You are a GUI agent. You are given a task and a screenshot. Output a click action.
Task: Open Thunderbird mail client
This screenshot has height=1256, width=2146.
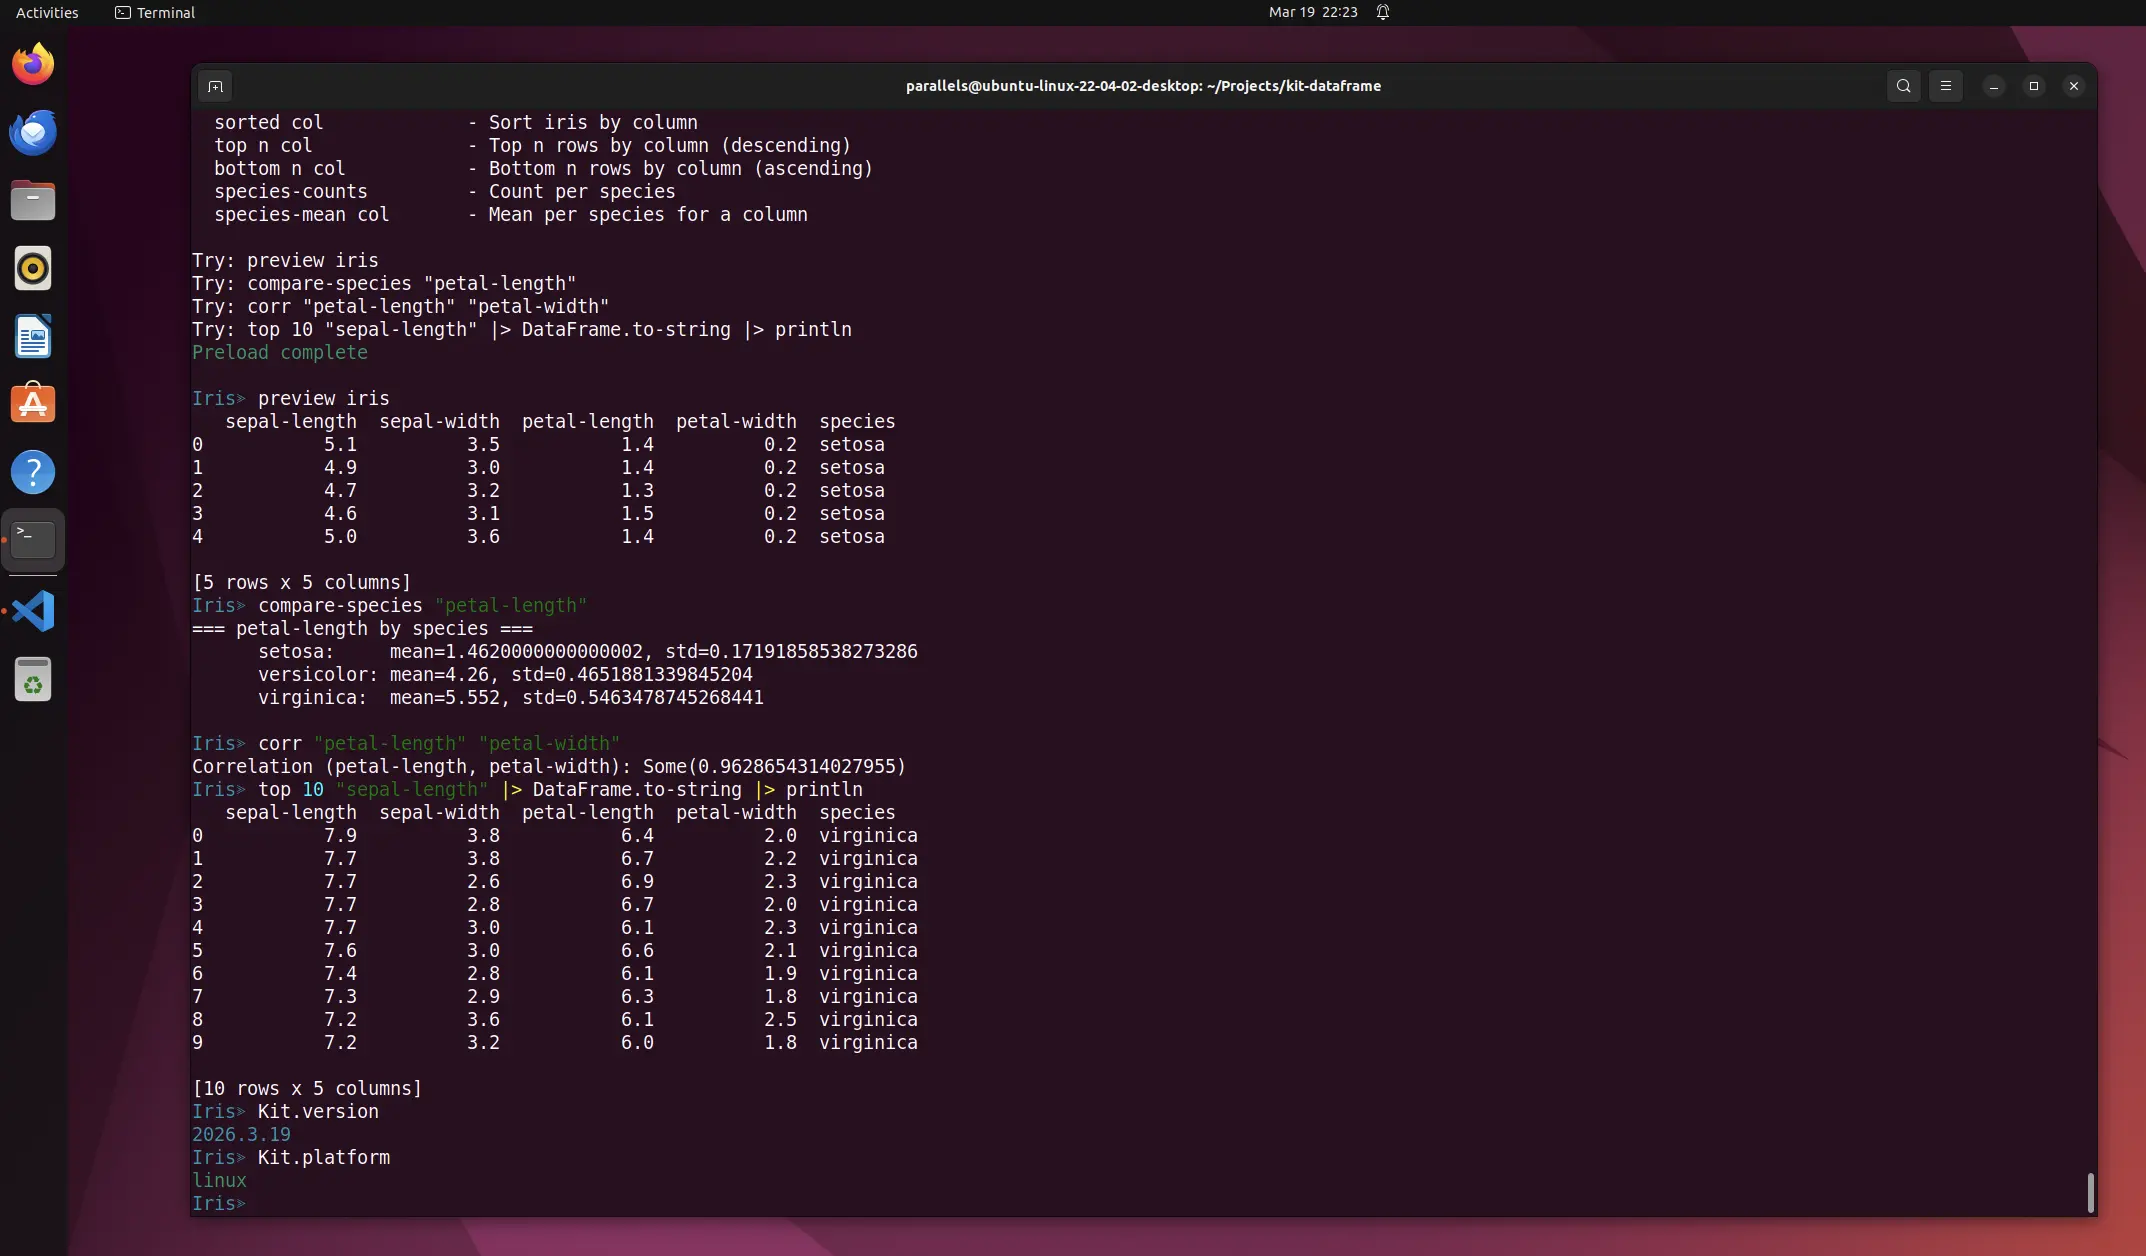33,131
